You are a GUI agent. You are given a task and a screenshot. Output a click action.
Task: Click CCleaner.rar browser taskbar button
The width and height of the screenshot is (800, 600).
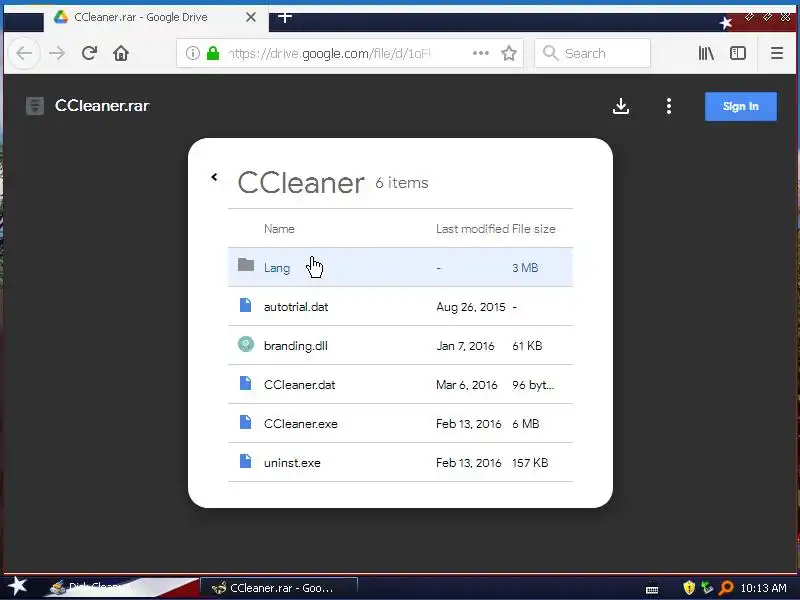[x=279, y=588]
